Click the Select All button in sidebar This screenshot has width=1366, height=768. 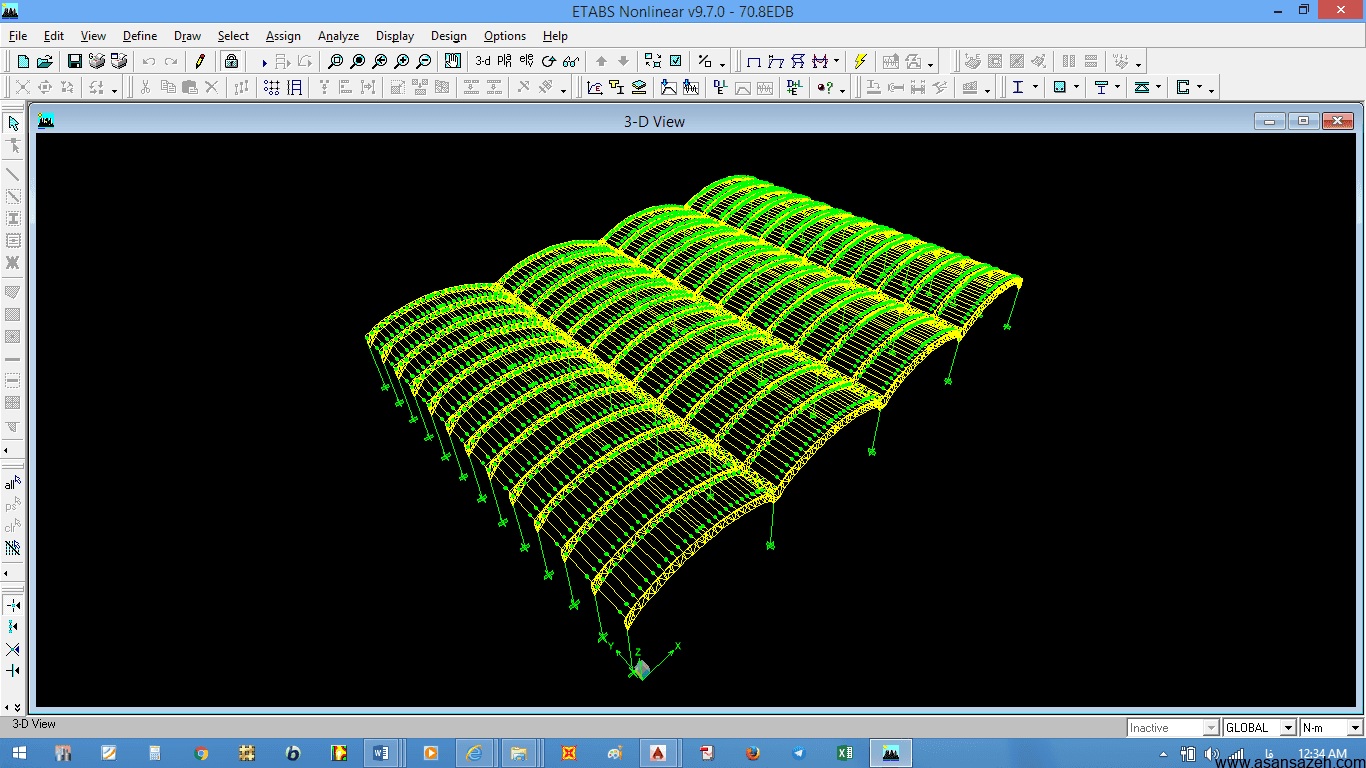coord(13,483)
